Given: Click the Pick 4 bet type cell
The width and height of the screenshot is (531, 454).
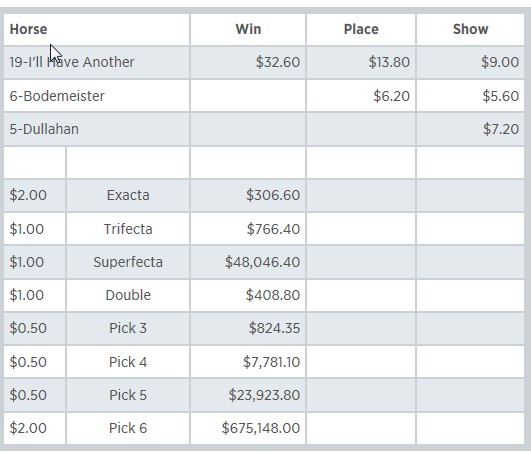Looking at the screenshot, I should tap(128, 362).
